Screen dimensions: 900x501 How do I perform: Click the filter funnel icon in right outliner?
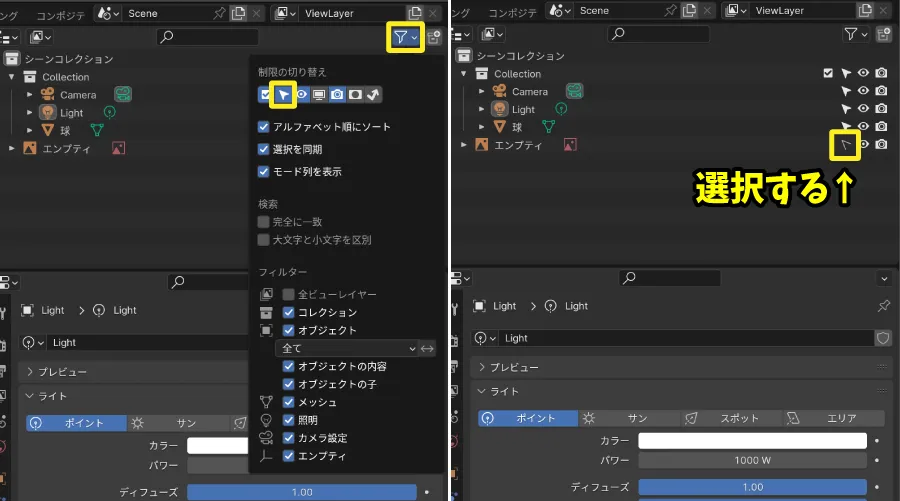855,34
